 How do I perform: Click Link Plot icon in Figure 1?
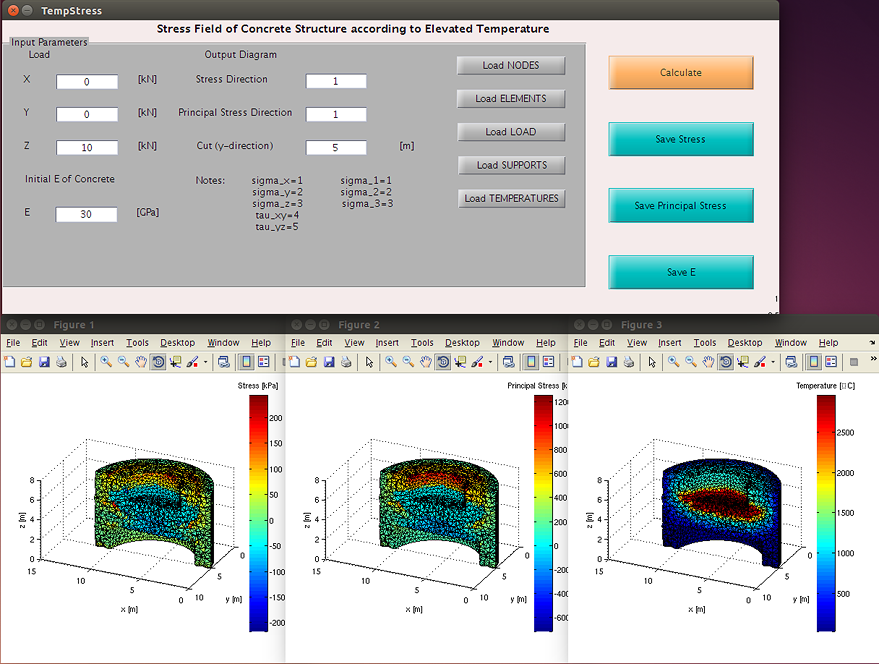pos(224,362)
